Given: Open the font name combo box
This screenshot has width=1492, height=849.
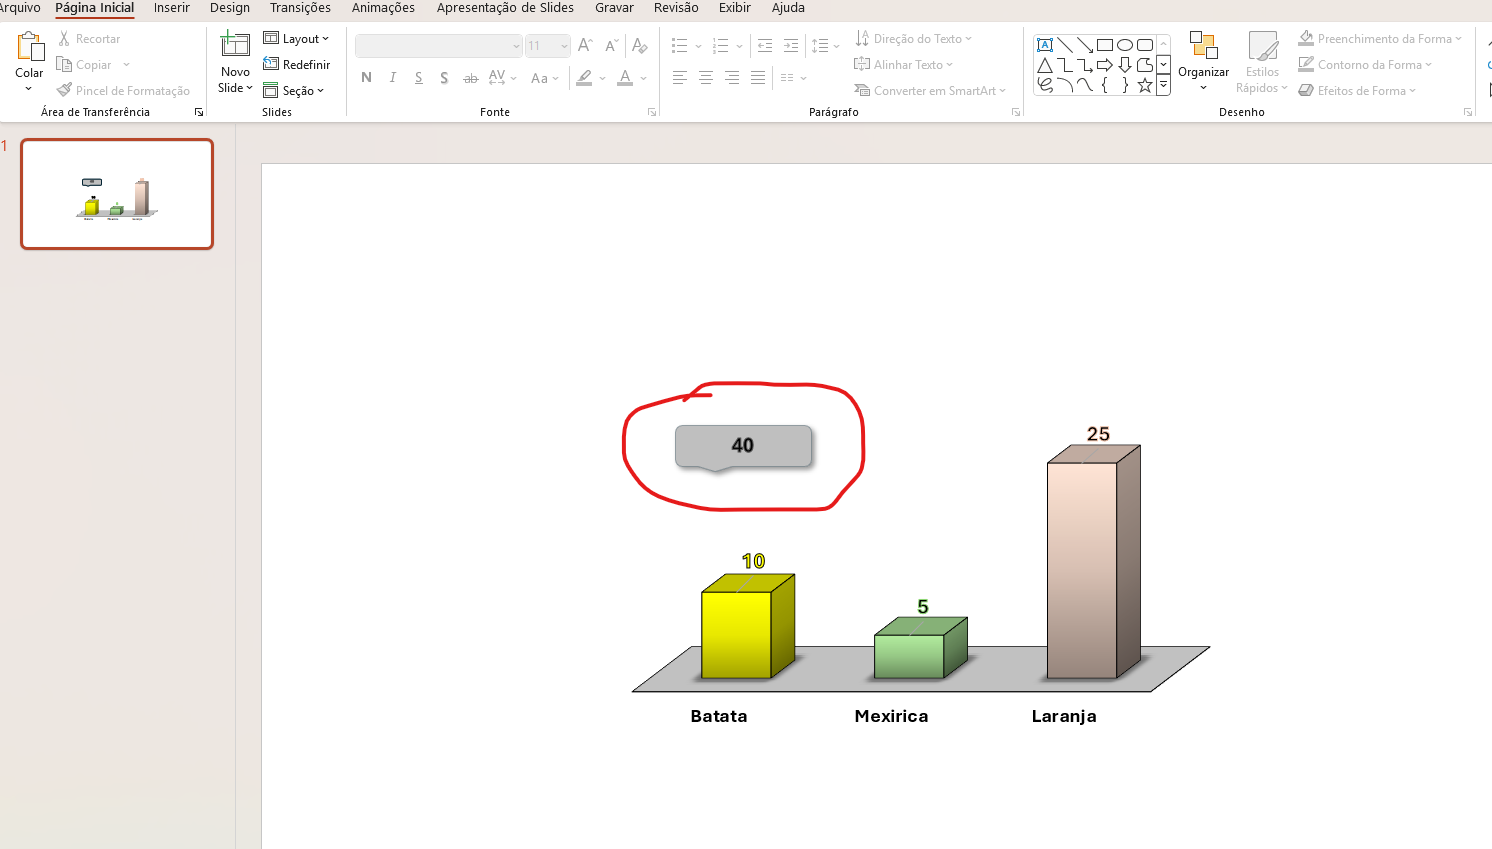Looking at the screenshot, I should click(439, 46).
